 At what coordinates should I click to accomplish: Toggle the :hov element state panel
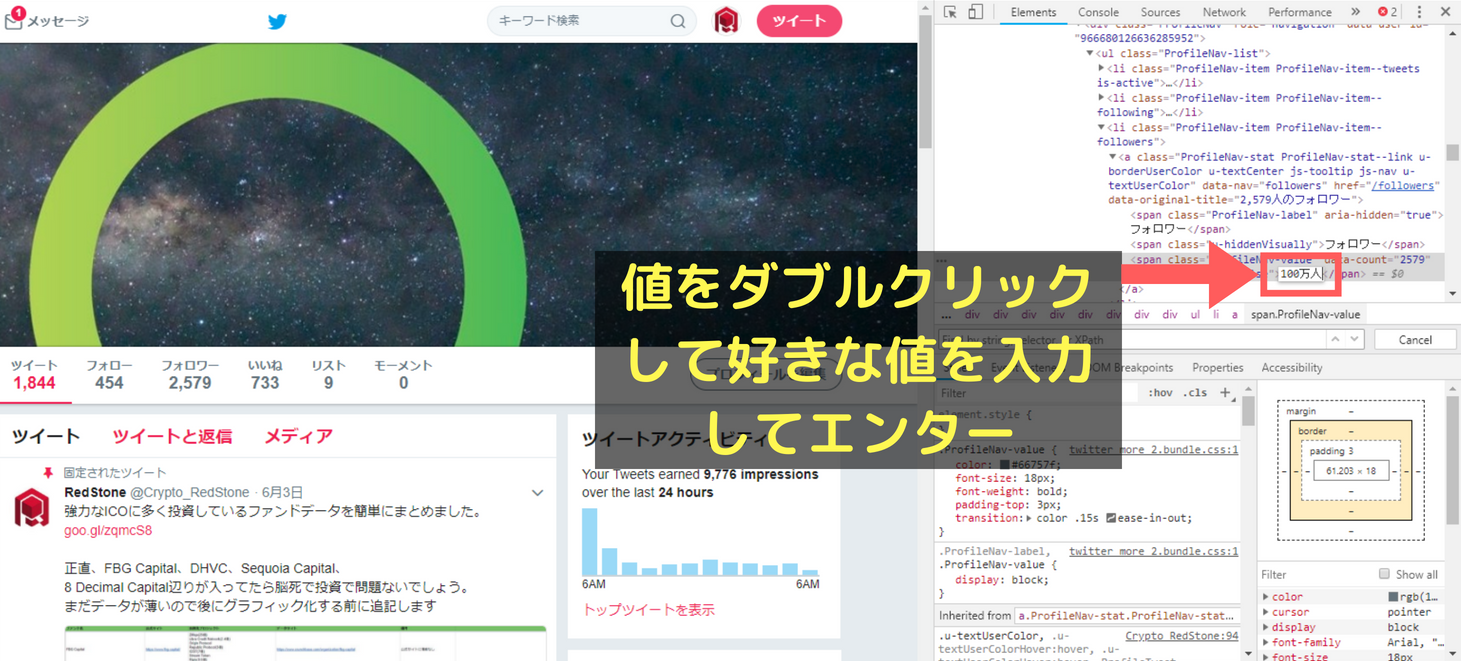coord(1160,393)
